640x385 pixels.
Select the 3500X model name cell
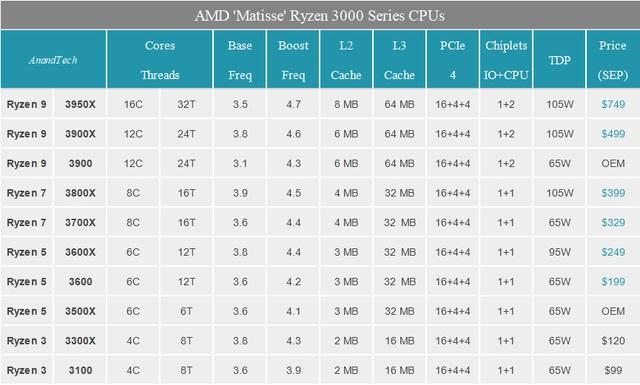80,311
